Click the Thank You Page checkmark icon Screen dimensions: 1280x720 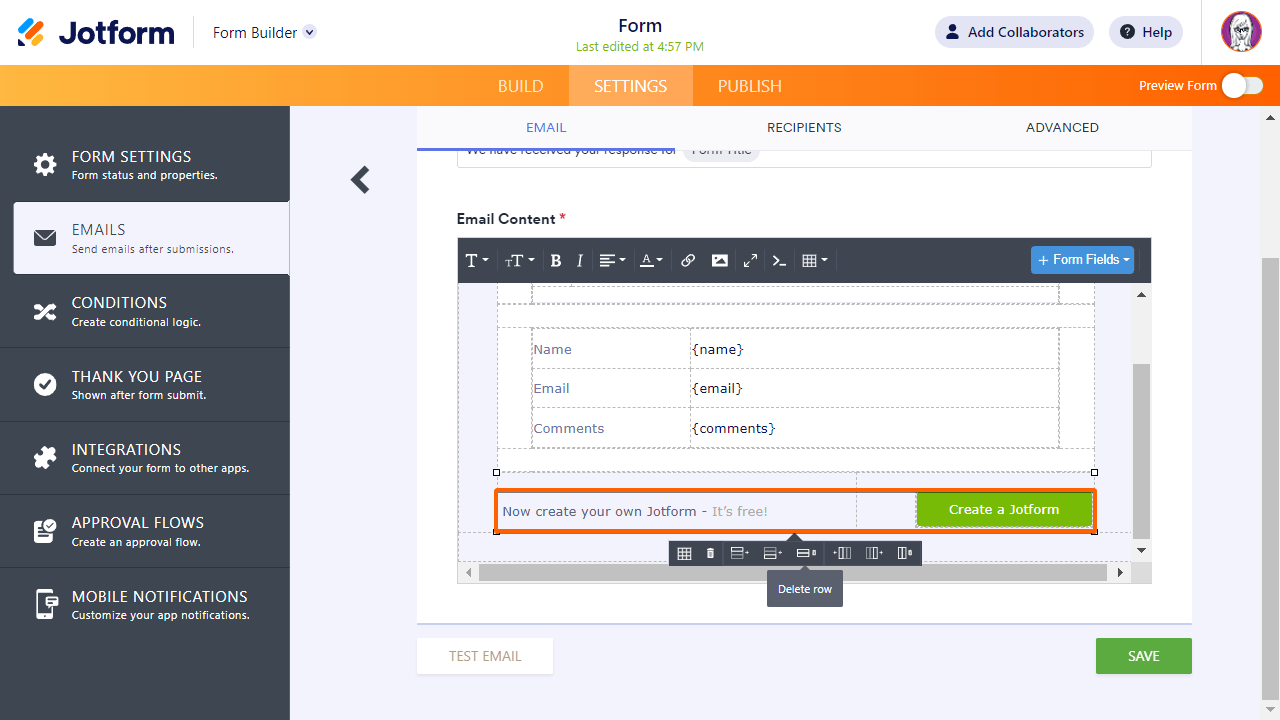pos(45,385)
